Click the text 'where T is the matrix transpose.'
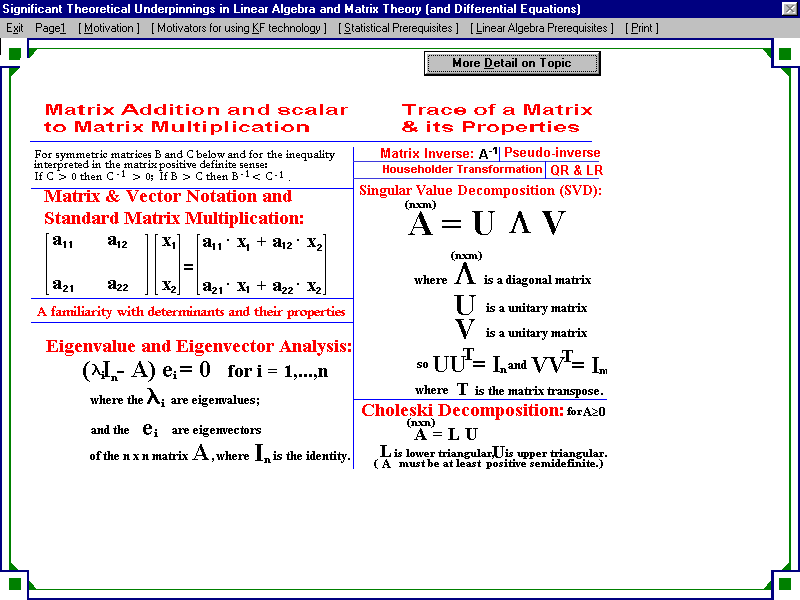Screen dimensions: 800x600 pos(509,390)
